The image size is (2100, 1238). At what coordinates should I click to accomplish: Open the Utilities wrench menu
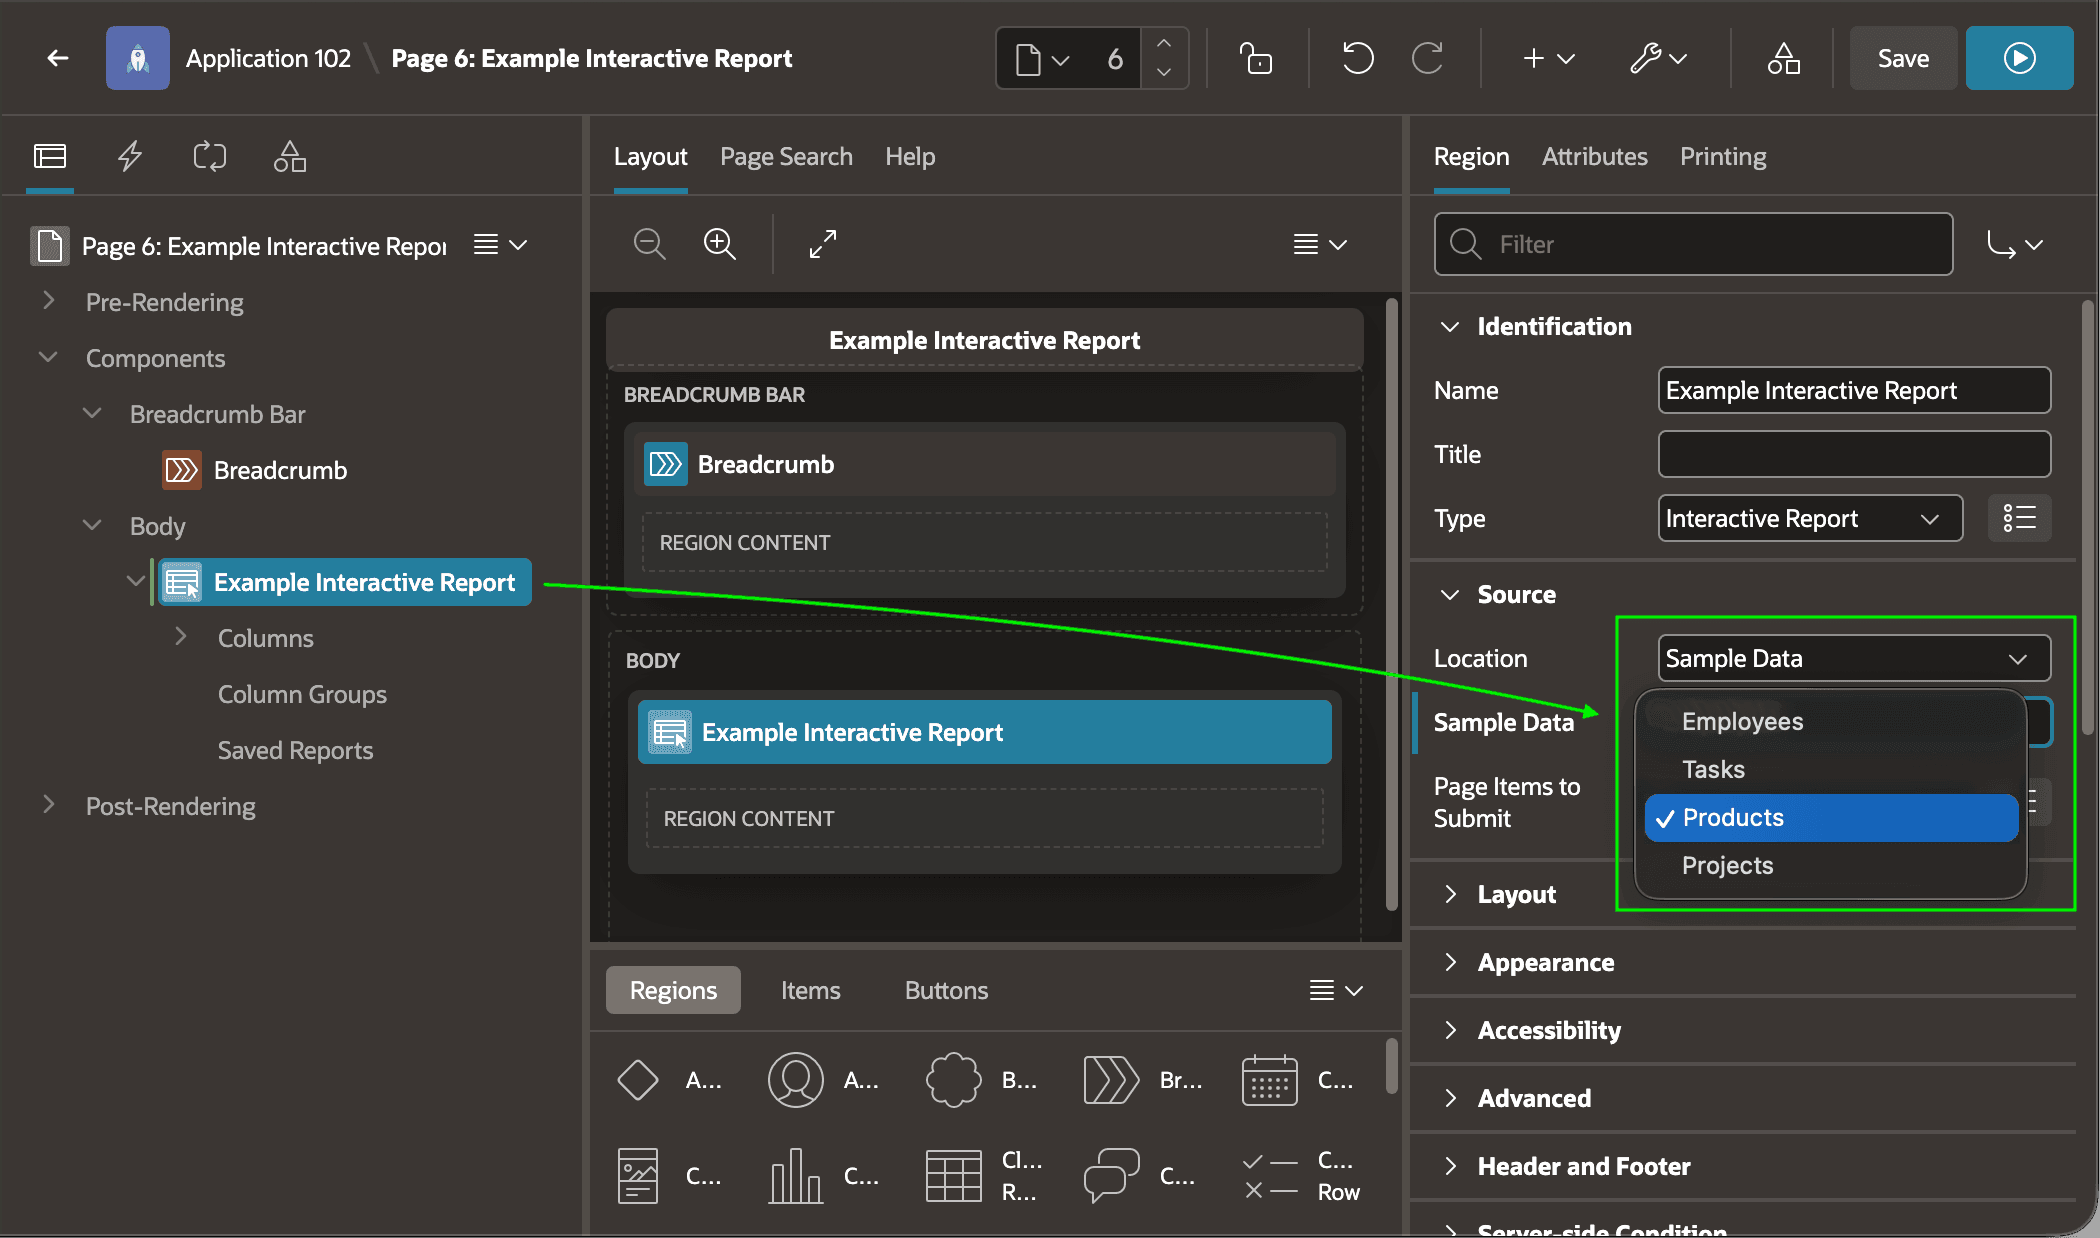pos(1658,58)
